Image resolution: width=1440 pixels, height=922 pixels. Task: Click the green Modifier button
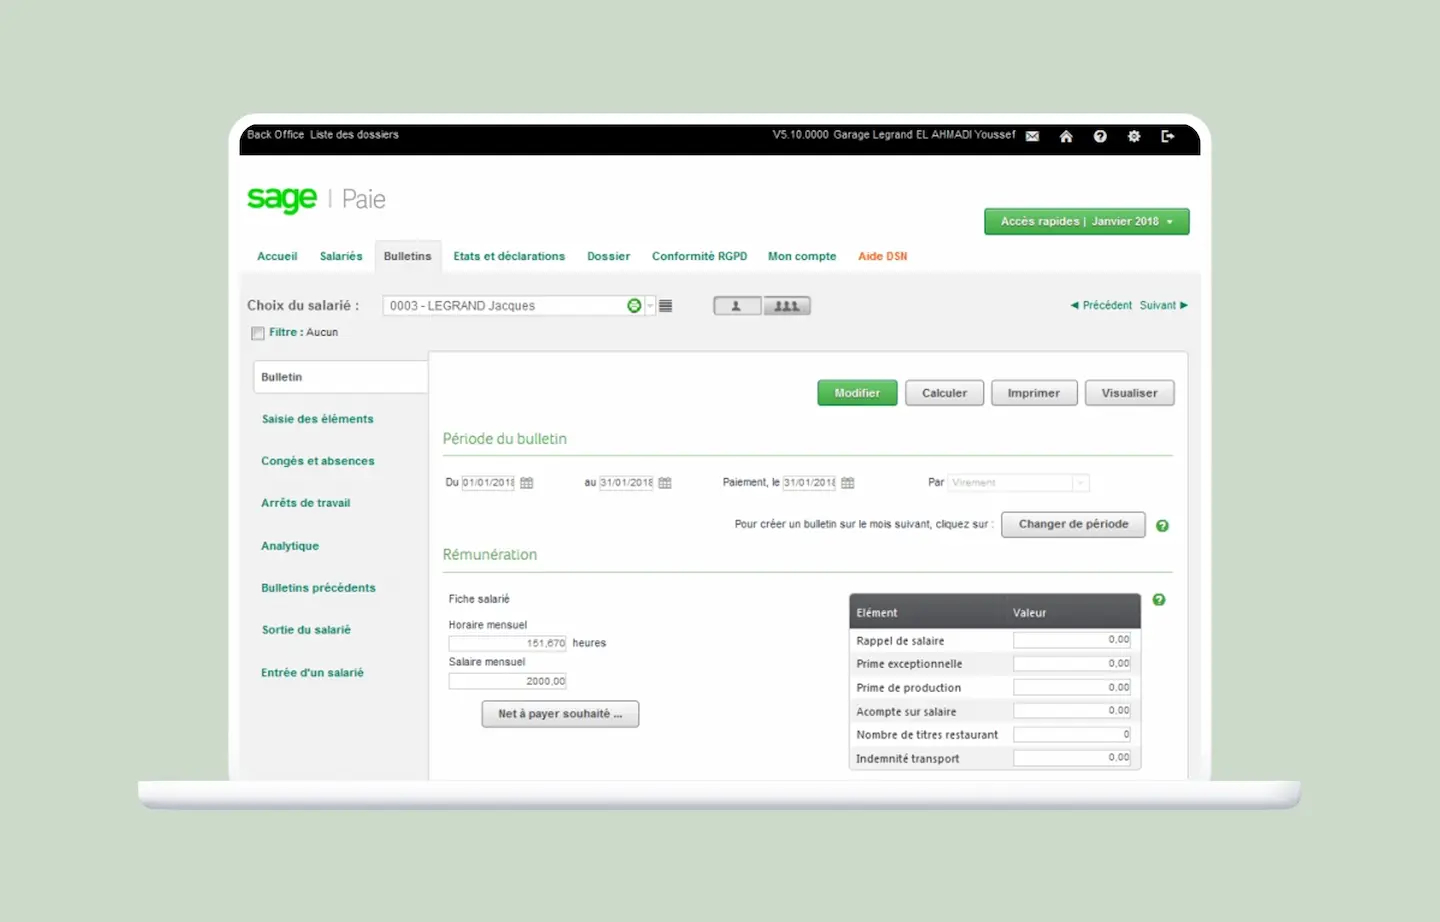coord(858,394)
